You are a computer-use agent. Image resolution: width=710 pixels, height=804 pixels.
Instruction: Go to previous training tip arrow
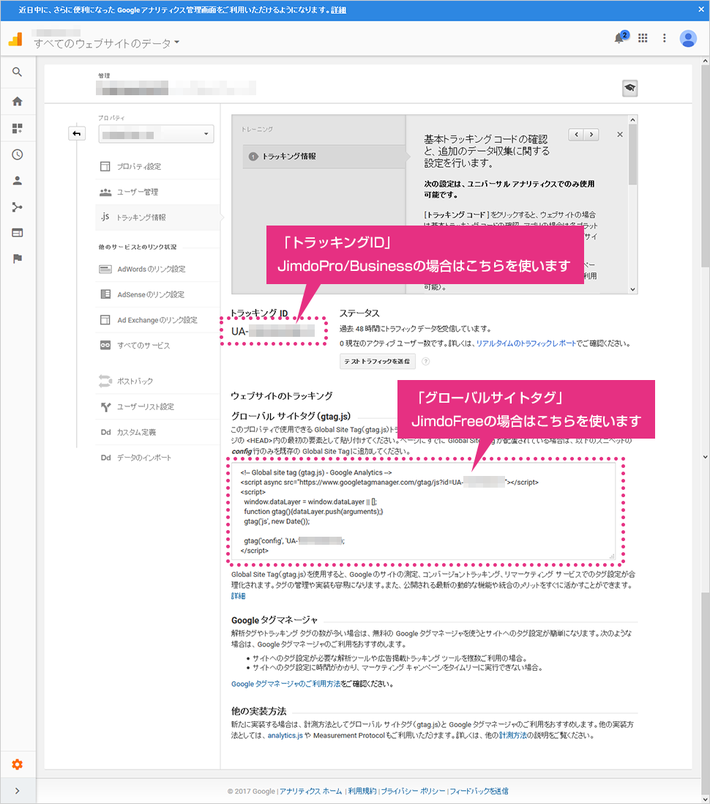(576, 135)
